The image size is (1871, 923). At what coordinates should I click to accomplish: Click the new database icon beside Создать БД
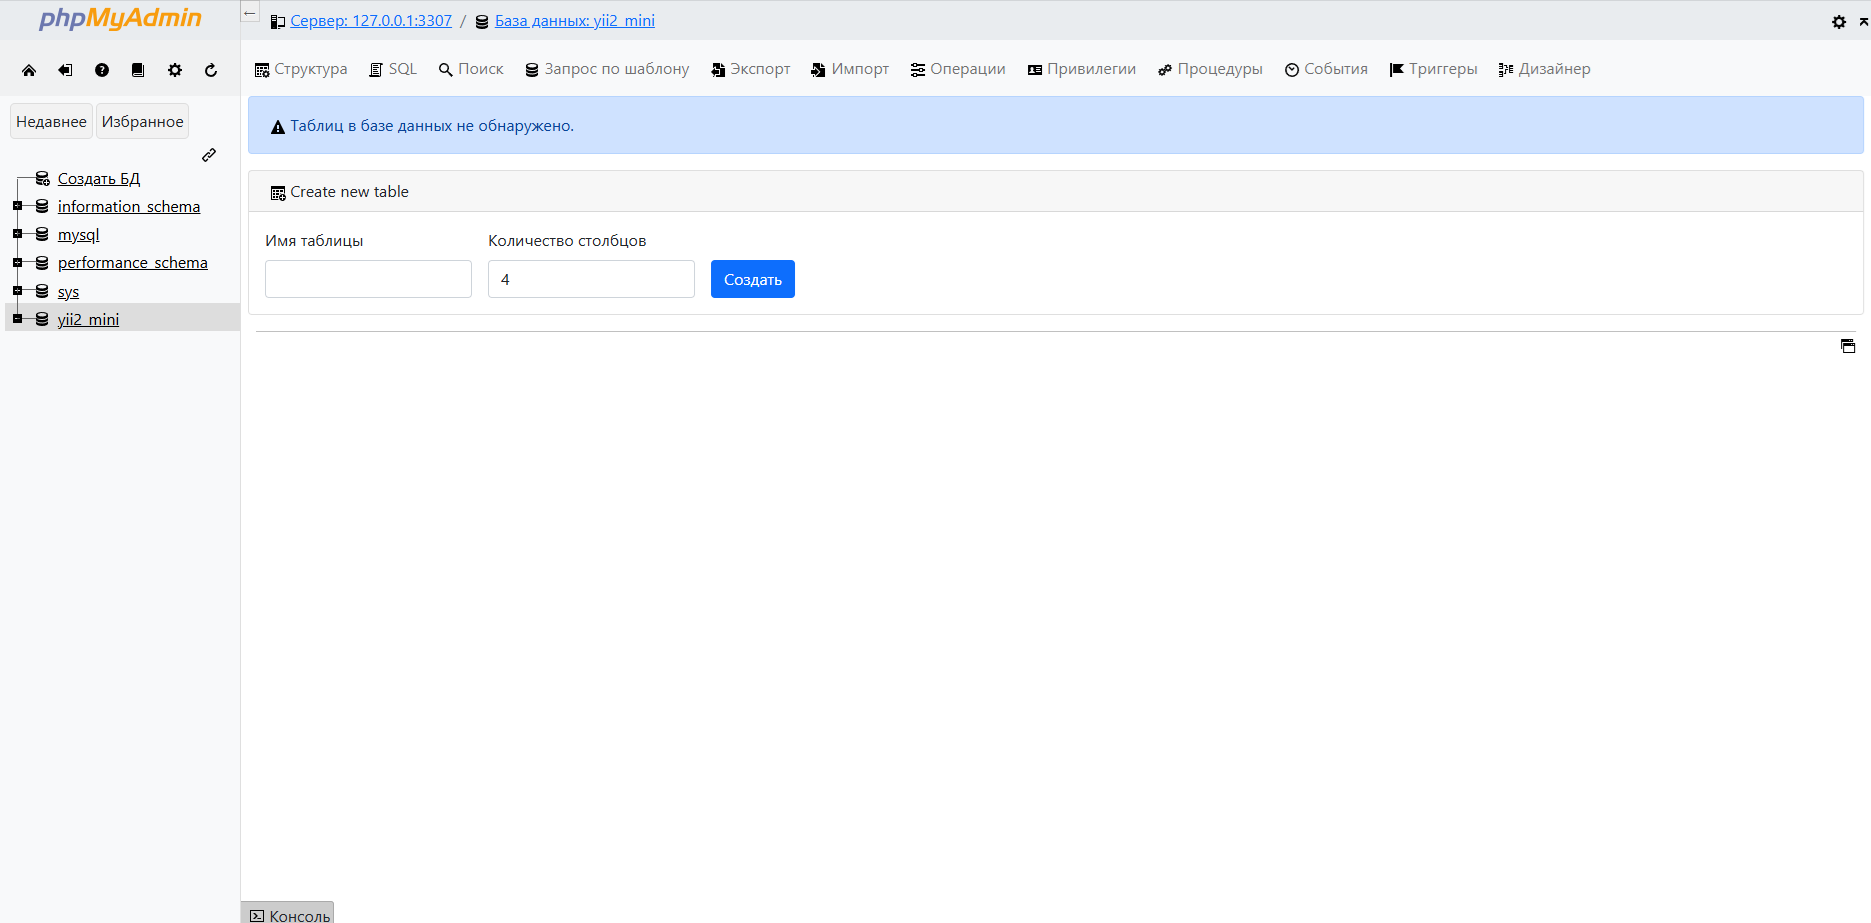(42, 178)
